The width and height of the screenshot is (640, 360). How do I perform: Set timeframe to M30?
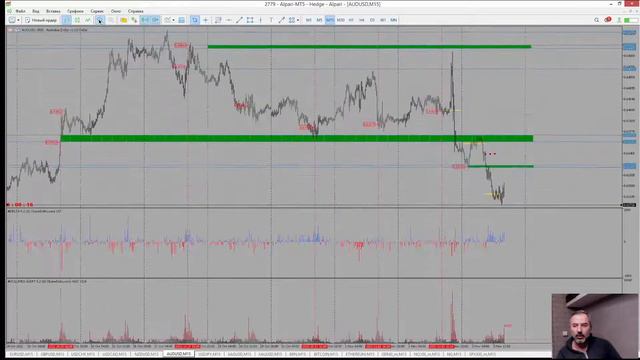pyautogui.click(x=340, y=20)
